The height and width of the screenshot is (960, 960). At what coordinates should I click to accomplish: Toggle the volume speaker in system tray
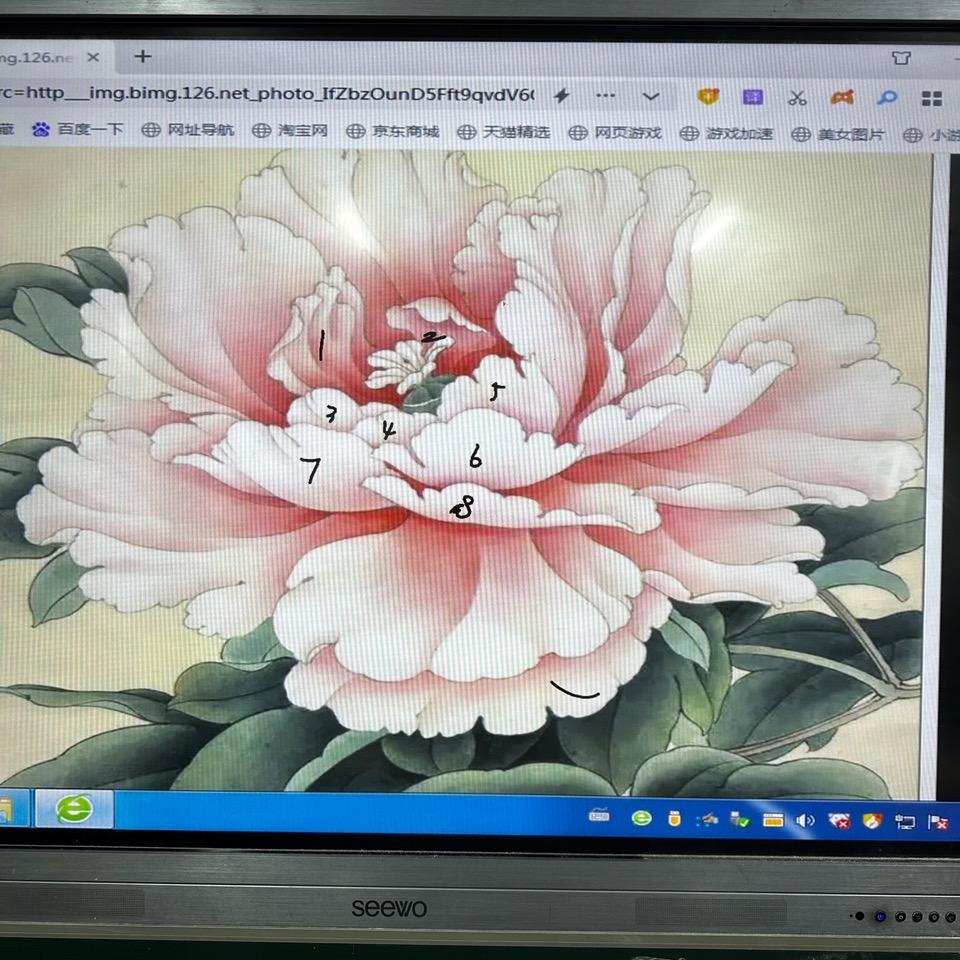point(805,821)
